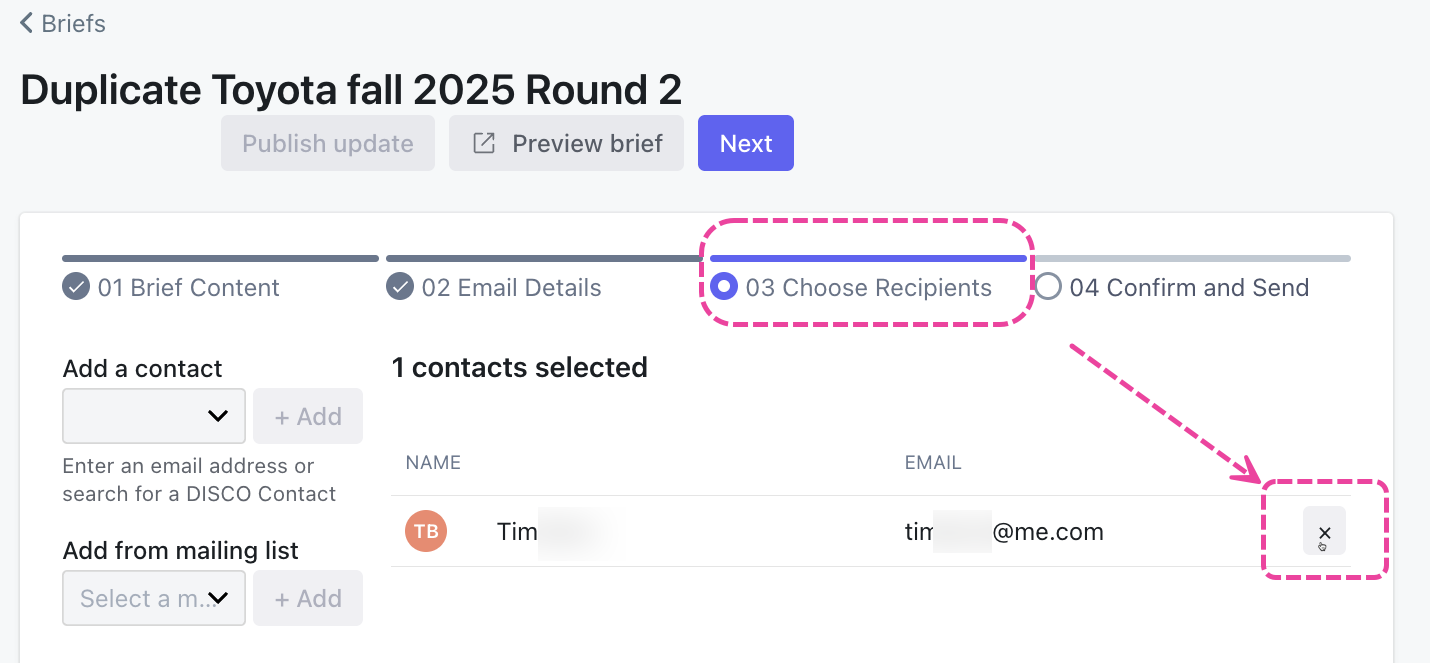Select the 03 Choose Recipients radio indicator
Screen dimensions: 1430x663
(x=724, y=288)
